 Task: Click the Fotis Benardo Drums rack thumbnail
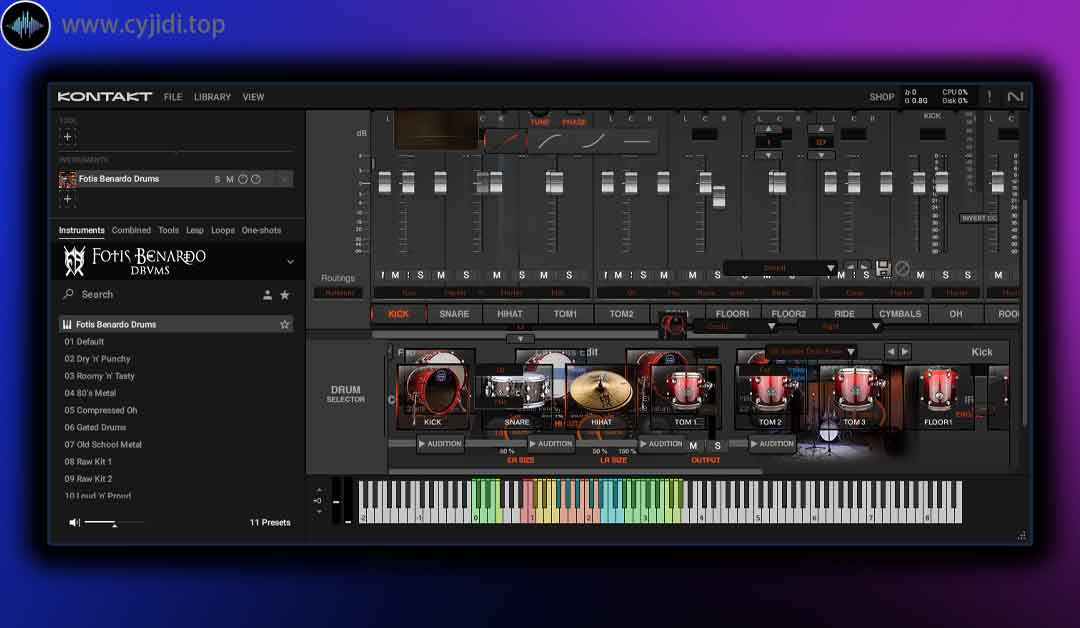click(x=68, y=179)
